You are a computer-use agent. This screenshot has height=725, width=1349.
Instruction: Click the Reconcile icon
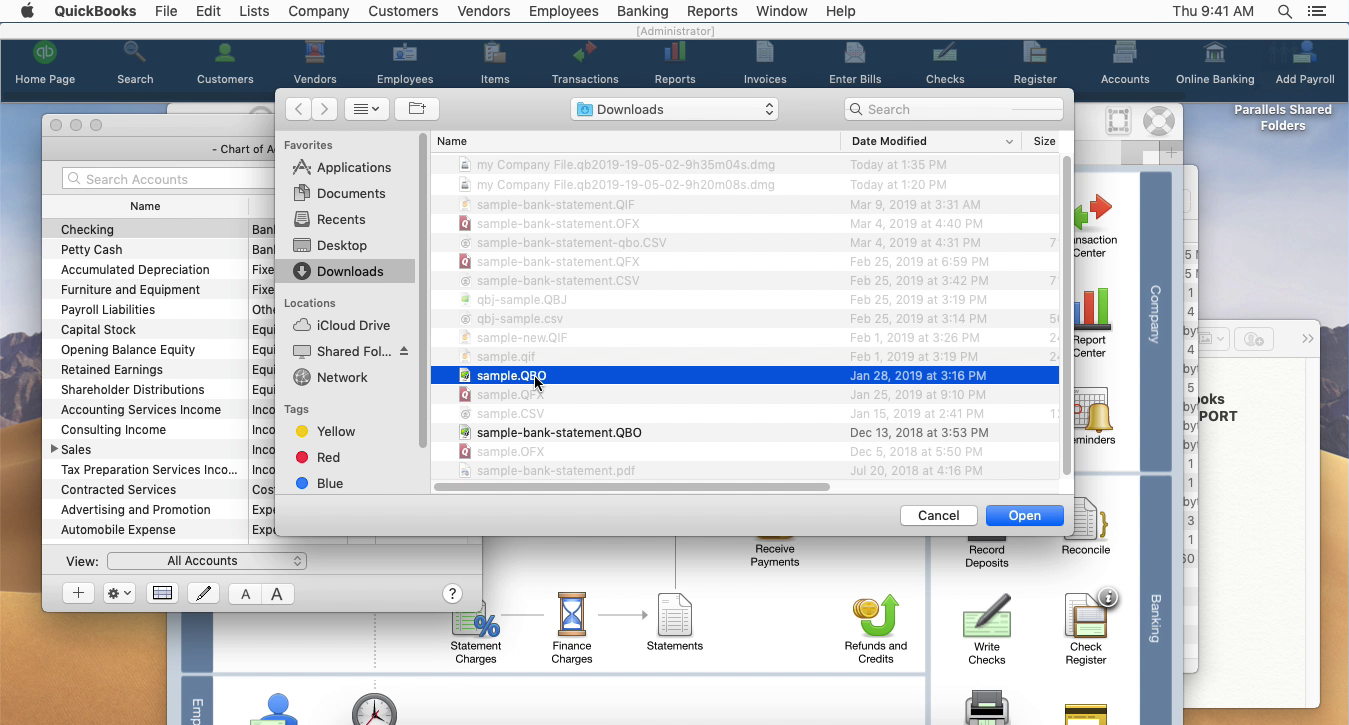1086,527
